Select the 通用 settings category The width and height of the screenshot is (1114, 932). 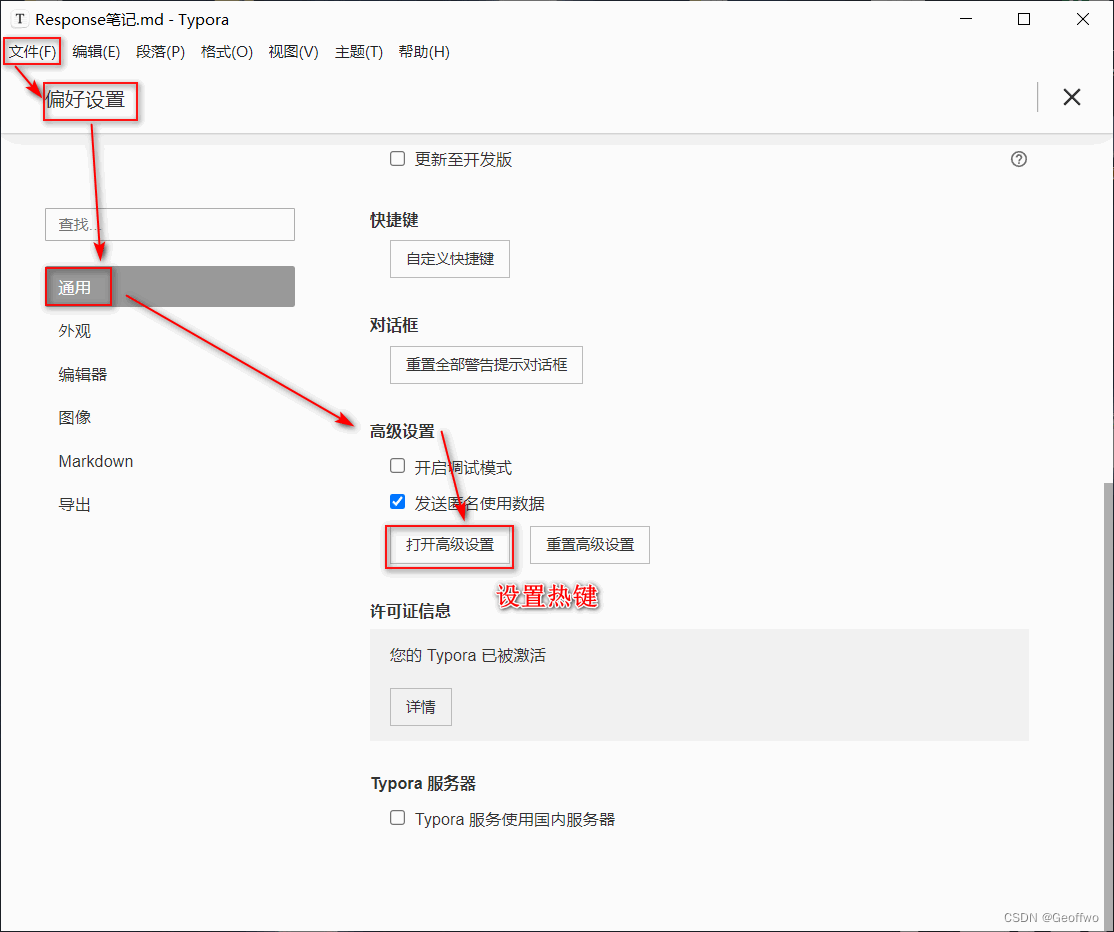(x=170, y=287)
